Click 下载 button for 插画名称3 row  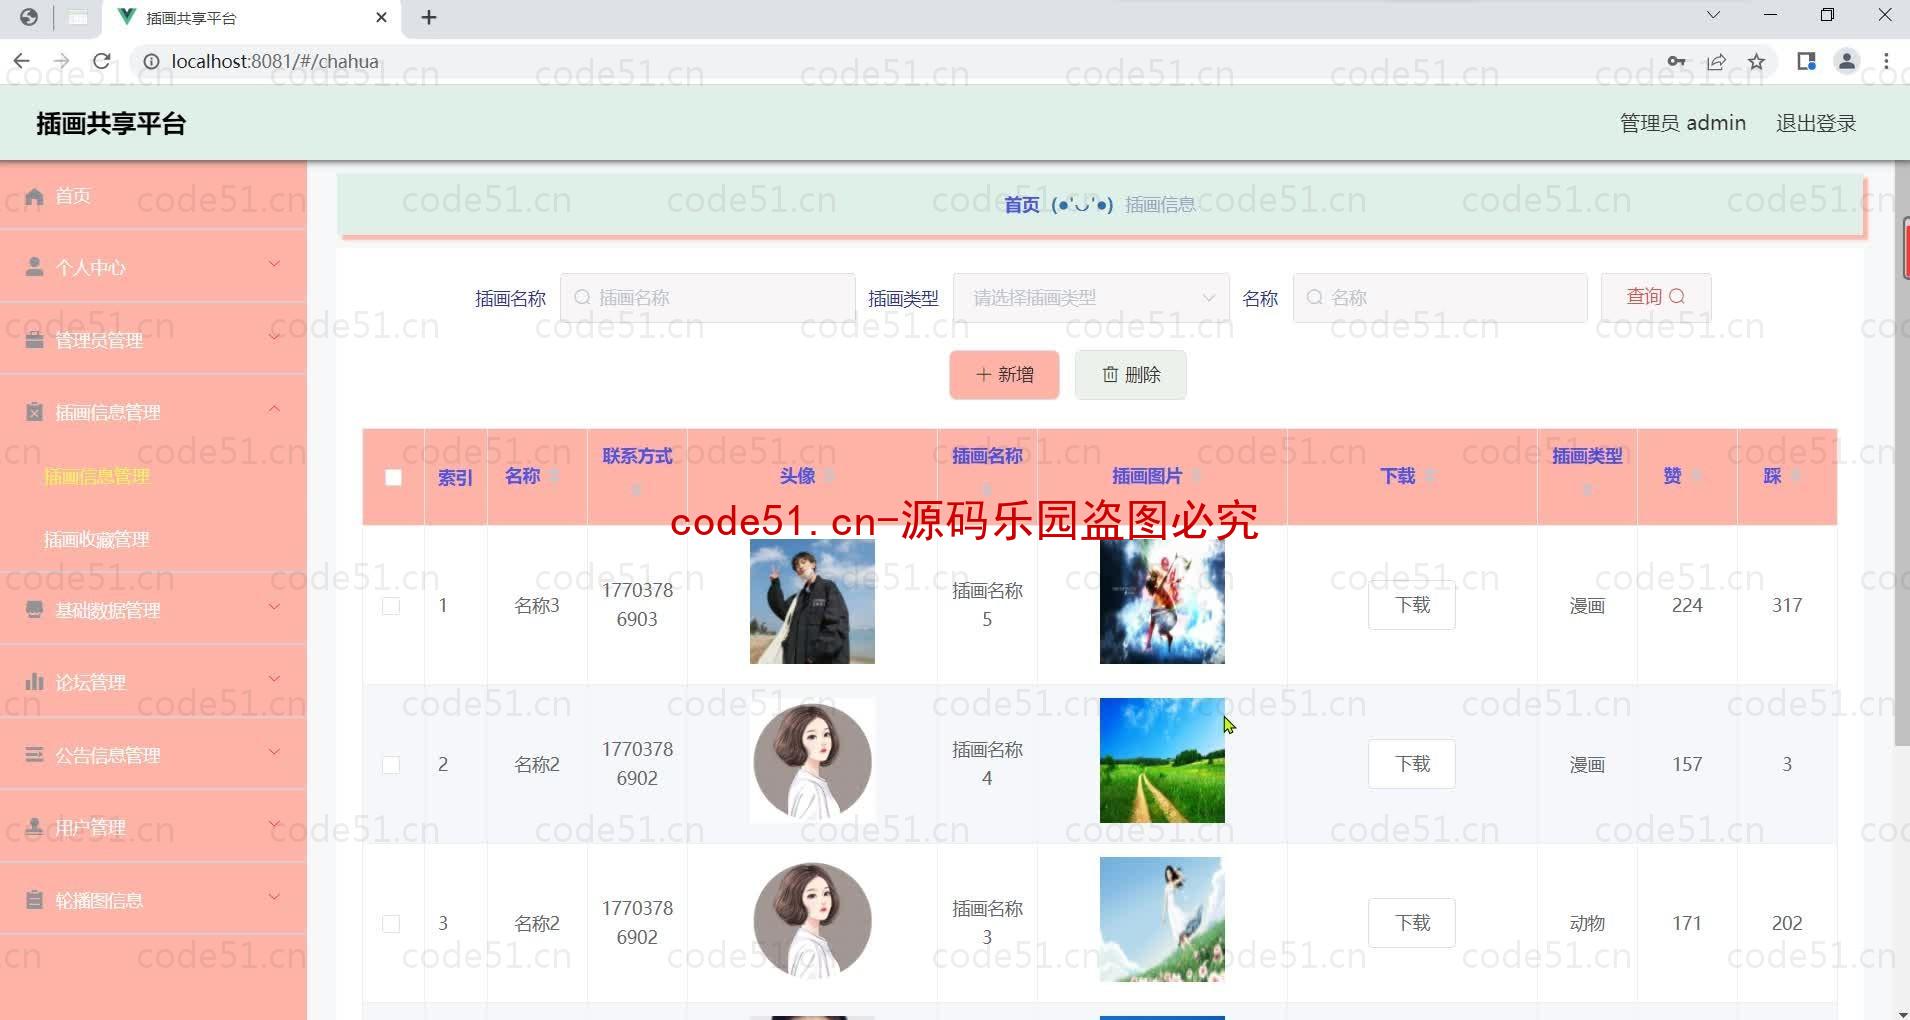point(1412,923)
